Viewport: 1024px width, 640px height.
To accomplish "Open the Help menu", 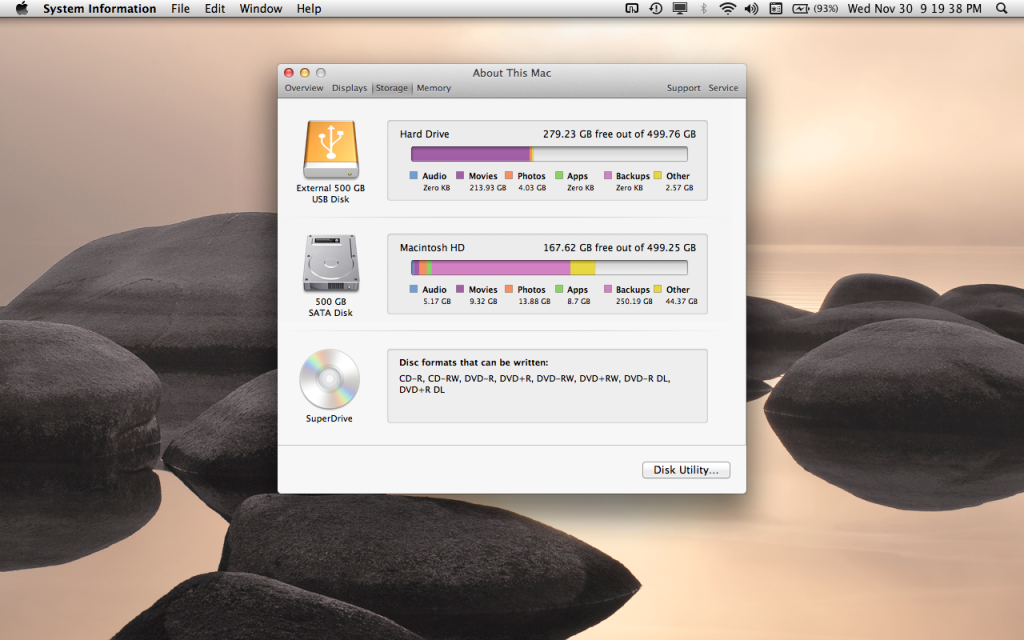I will tap(309, 8).
